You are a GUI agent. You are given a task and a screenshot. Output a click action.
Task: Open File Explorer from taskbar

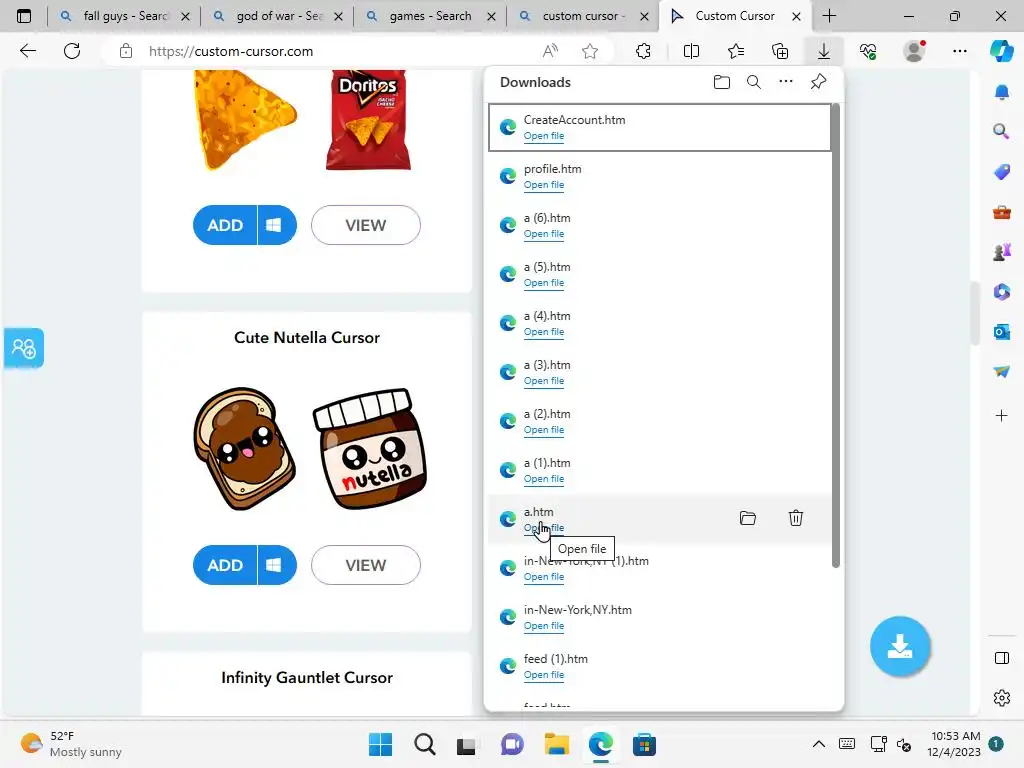(556, 744)
